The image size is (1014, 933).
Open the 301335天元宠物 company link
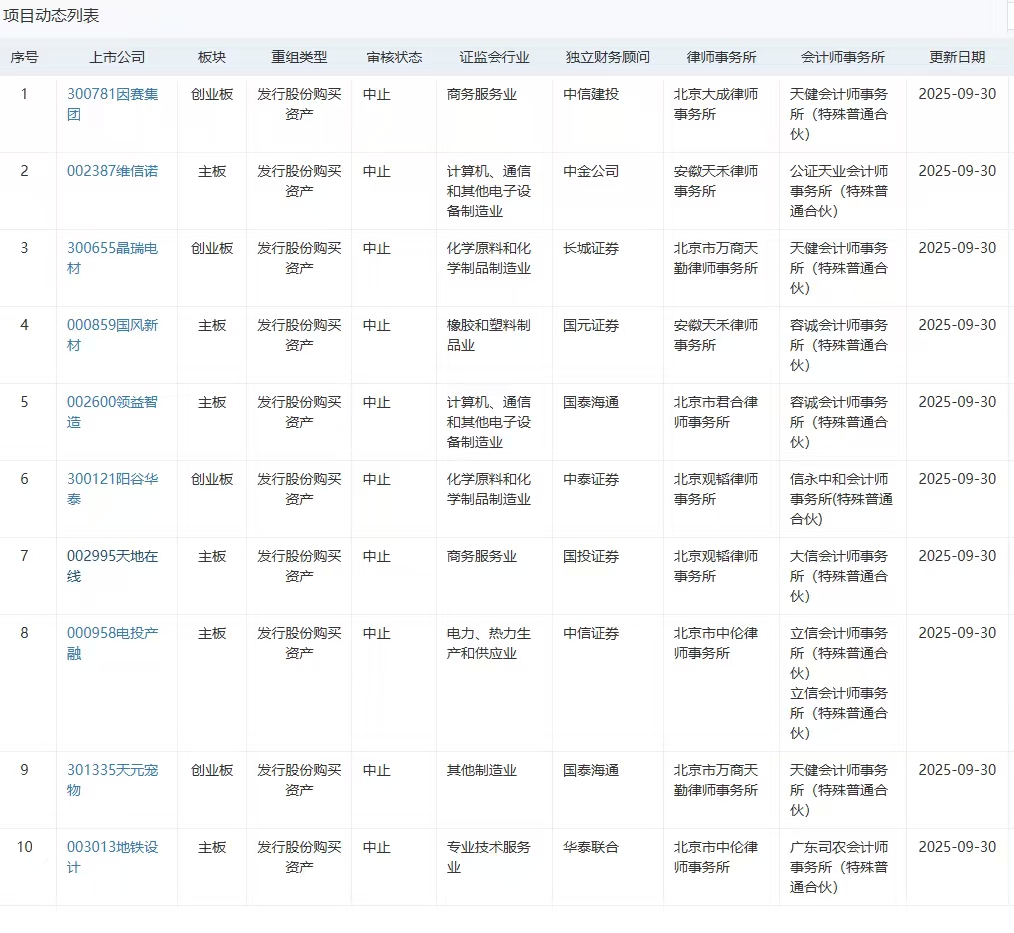pos(113,780)
